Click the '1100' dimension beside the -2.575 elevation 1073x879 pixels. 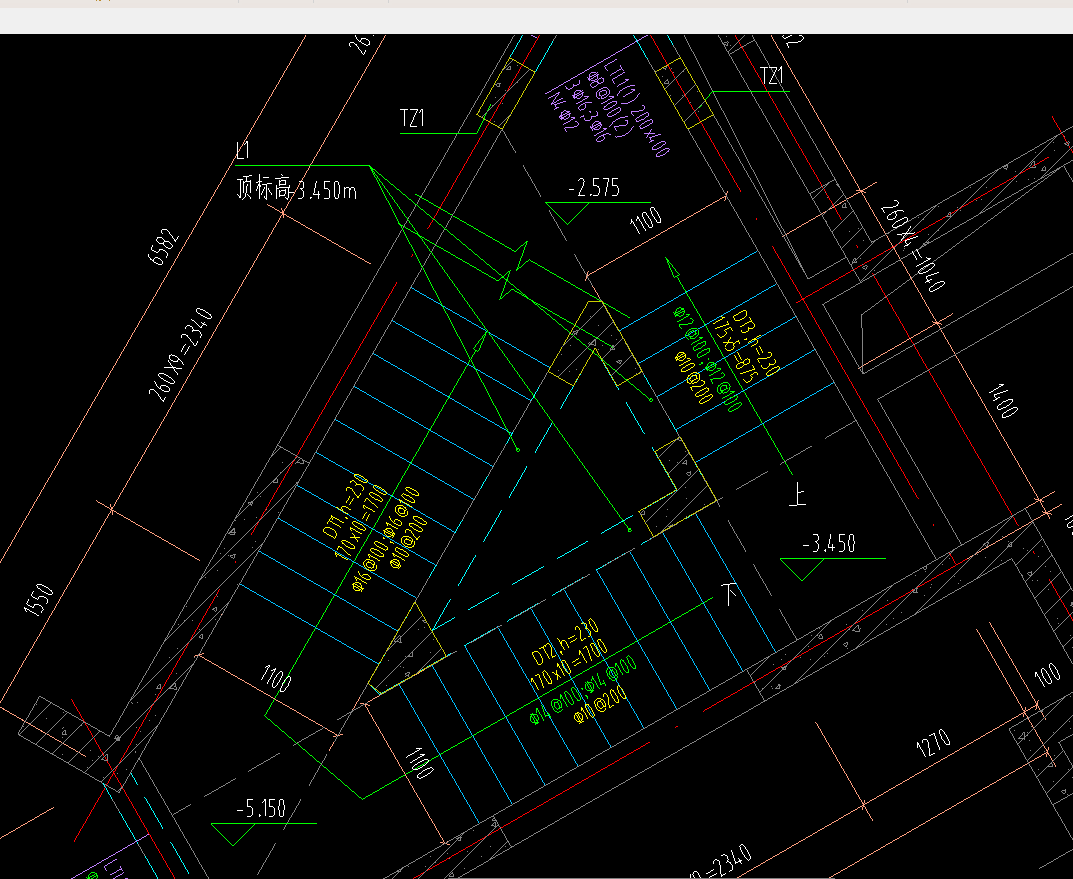[645, 220]
